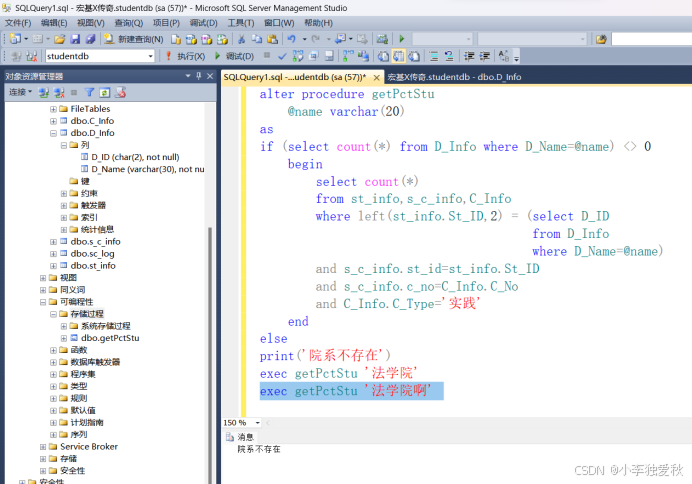The width and height of the screenshot is (692, 484).
Task: Click the Uncomment selected lines icon
Action: coord(449,56)
